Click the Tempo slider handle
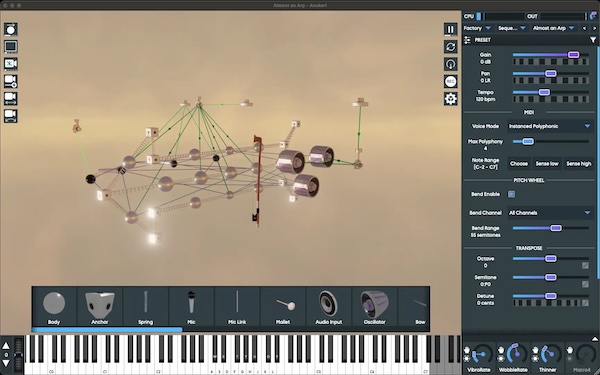Image resolution: width=600 pixels, height=375 pixels. (544, 92)
